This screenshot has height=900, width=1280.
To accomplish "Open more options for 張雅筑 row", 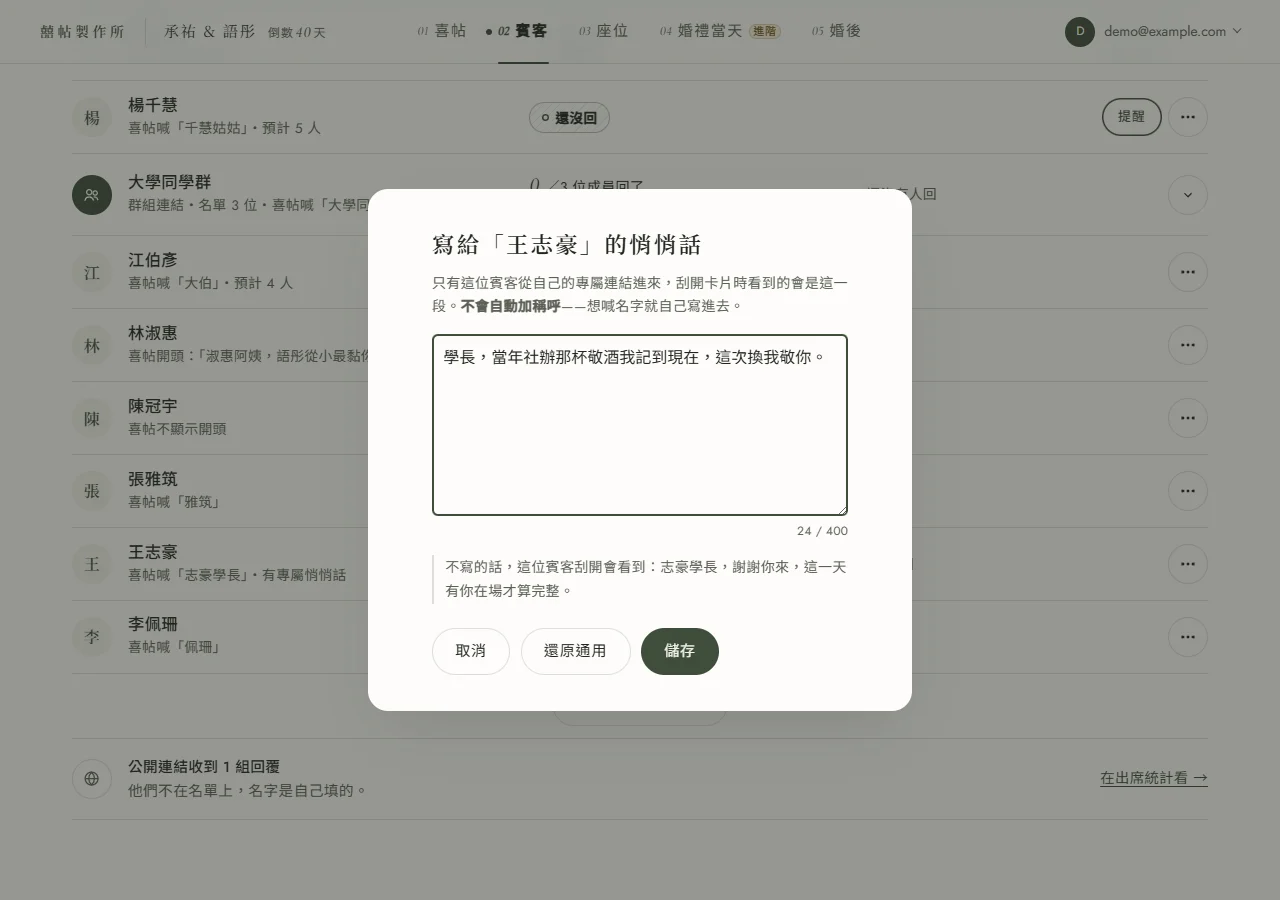I will (x=1187, y=491).
